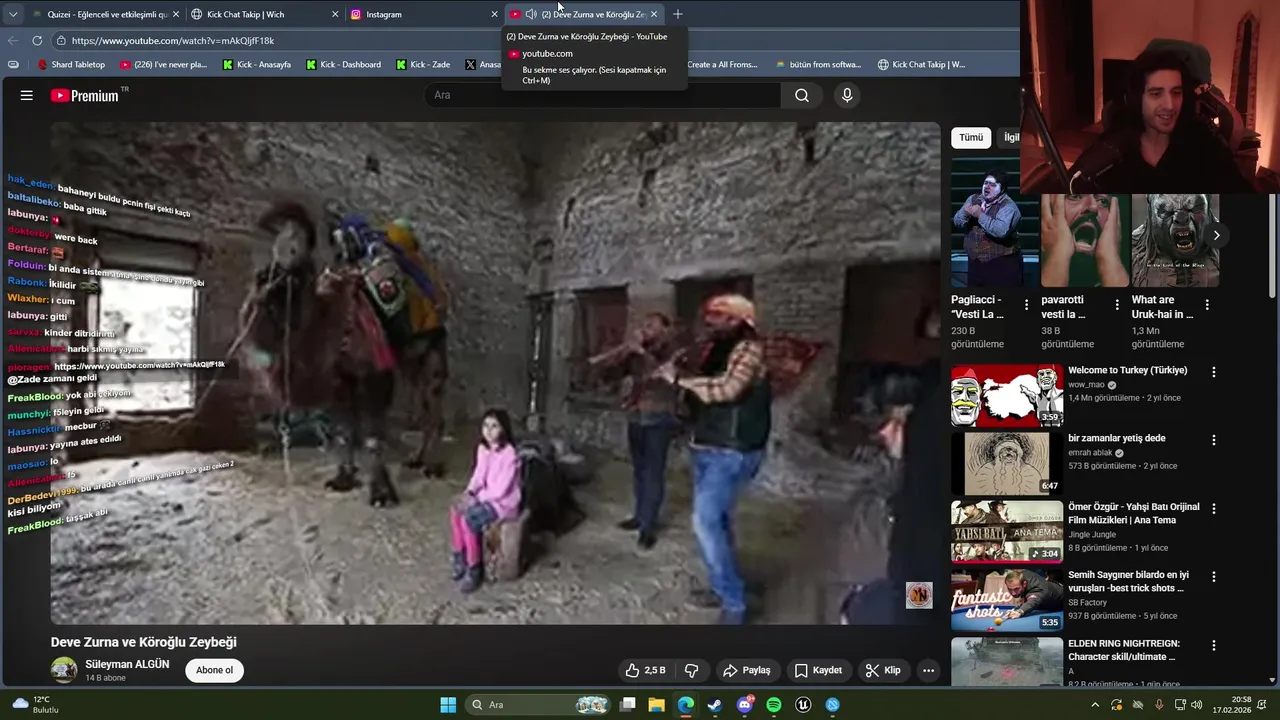This screenshot has height=720, width=1280.
Task: Open Spotify from taskbar
Action: pyautogui.click(x=774, y=705)
